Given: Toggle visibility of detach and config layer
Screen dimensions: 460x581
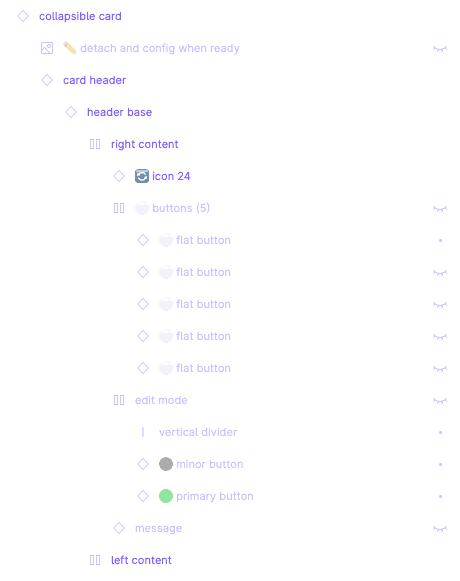Looking at the screenshot, I should [x=440, y=49].
